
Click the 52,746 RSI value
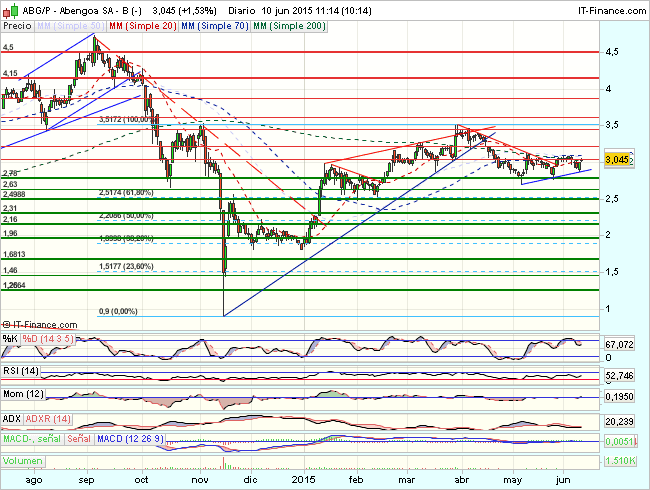(x=619, y=376)
